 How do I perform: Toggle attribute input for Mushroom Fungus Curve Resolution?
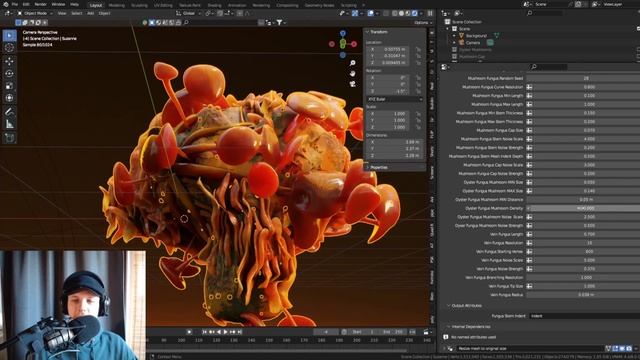coord(529,87)
